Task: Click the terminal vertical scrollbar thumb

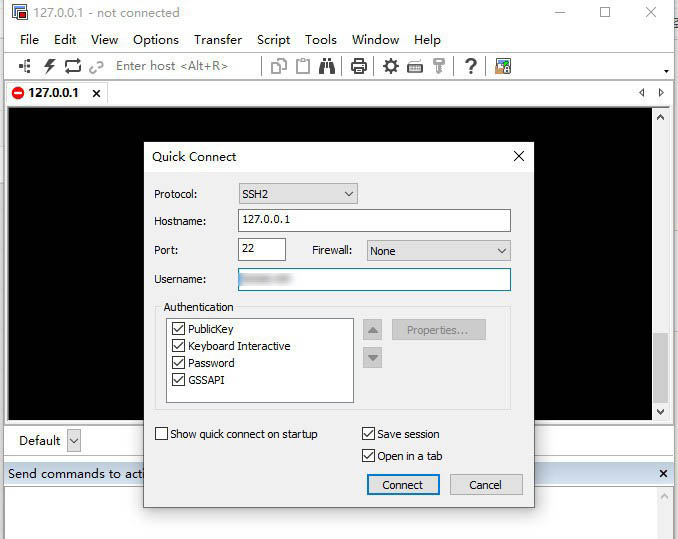Action: (660, 367)
